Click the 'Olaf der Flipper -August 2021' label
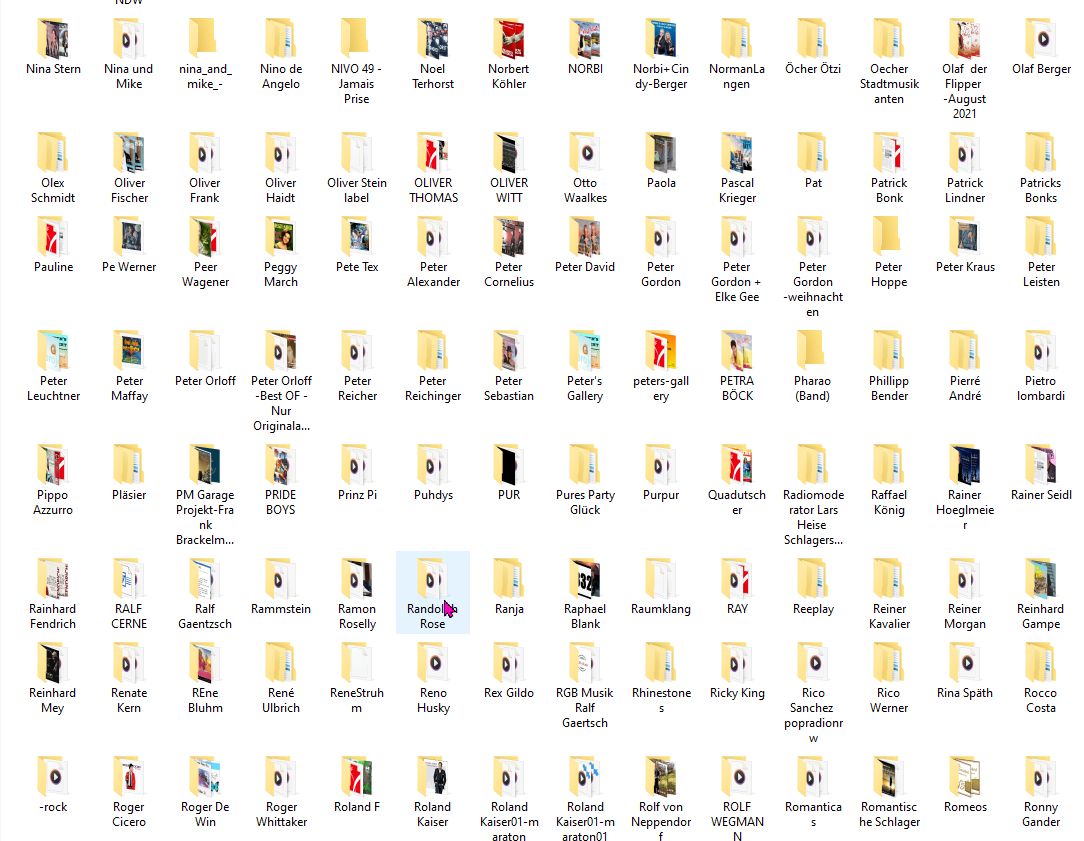 tap(965, 91)
